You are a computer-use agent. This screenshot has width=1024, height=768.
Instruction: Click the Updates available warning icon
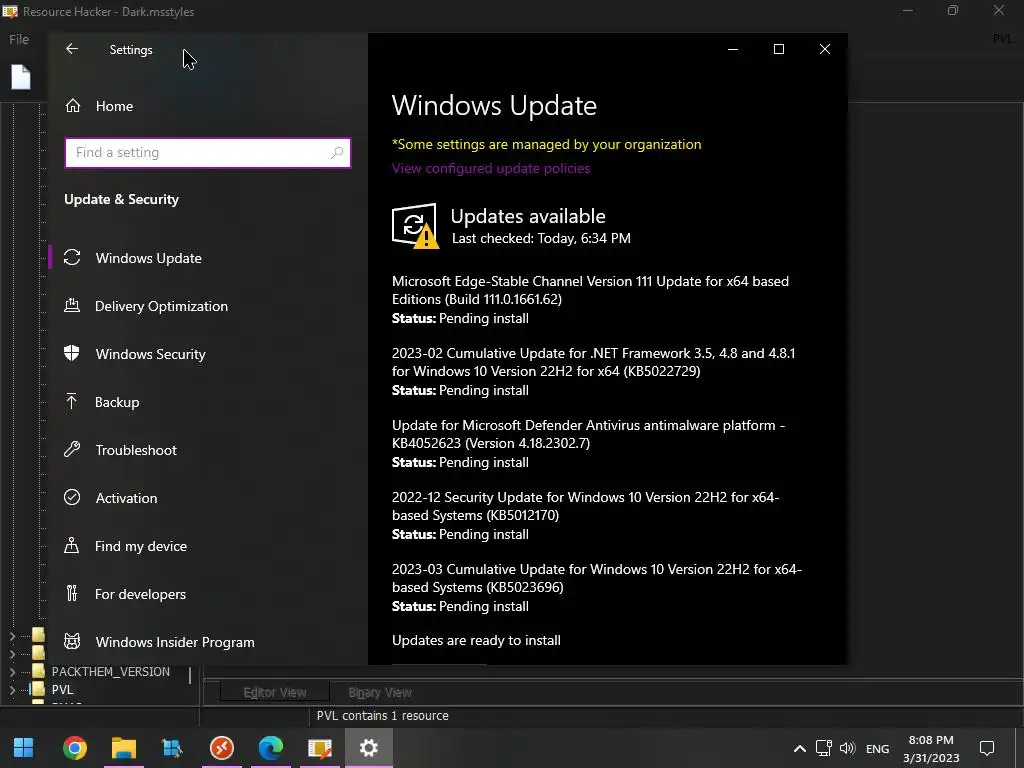[x=415, y=226]
